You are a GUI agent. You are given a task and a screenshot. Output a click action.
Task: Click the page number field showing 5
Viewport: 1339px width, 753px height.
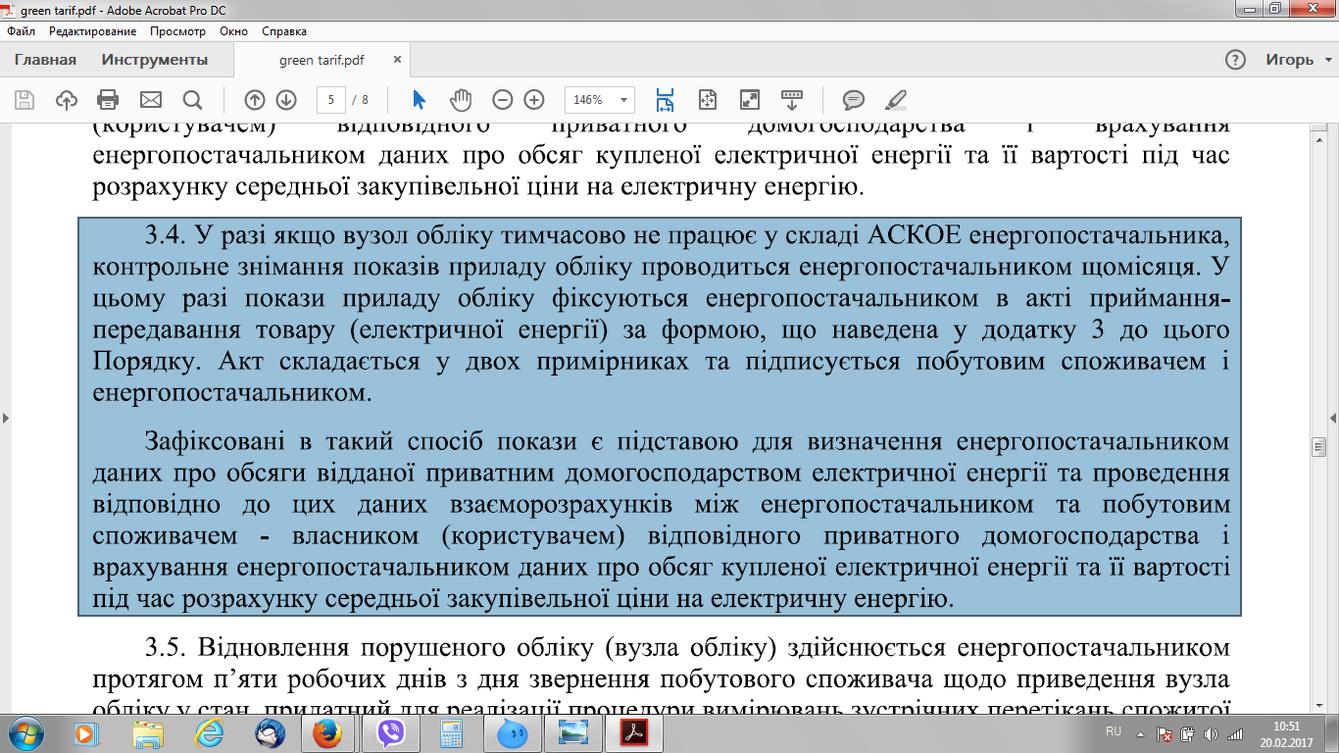click(331, 100)
